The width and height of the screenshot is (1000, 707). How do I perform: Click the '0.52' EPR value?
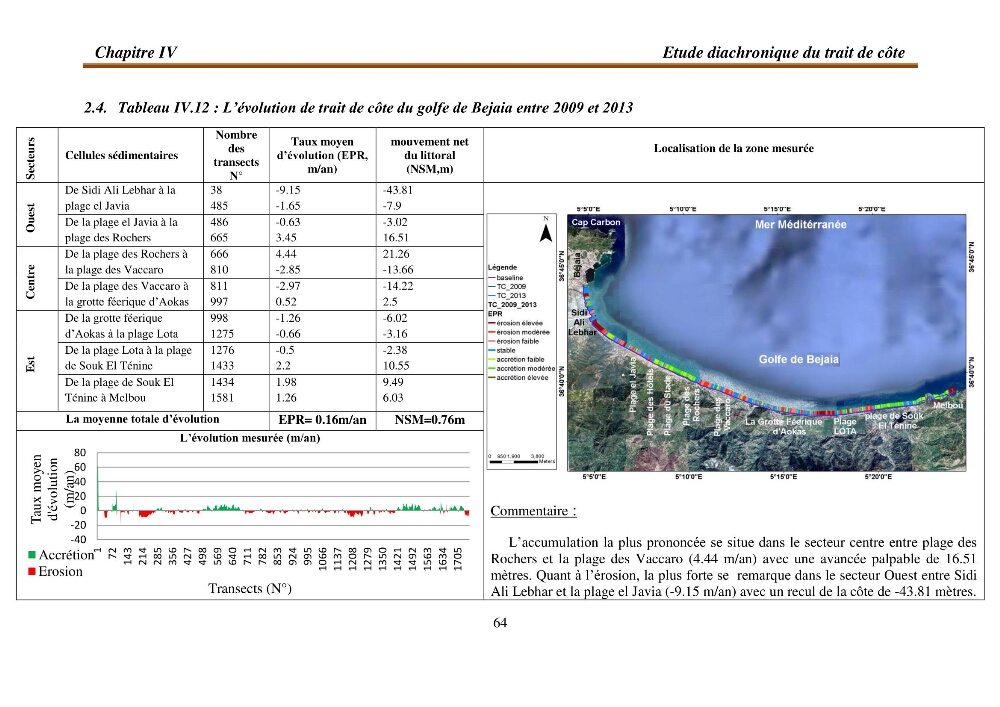[286, 302]
